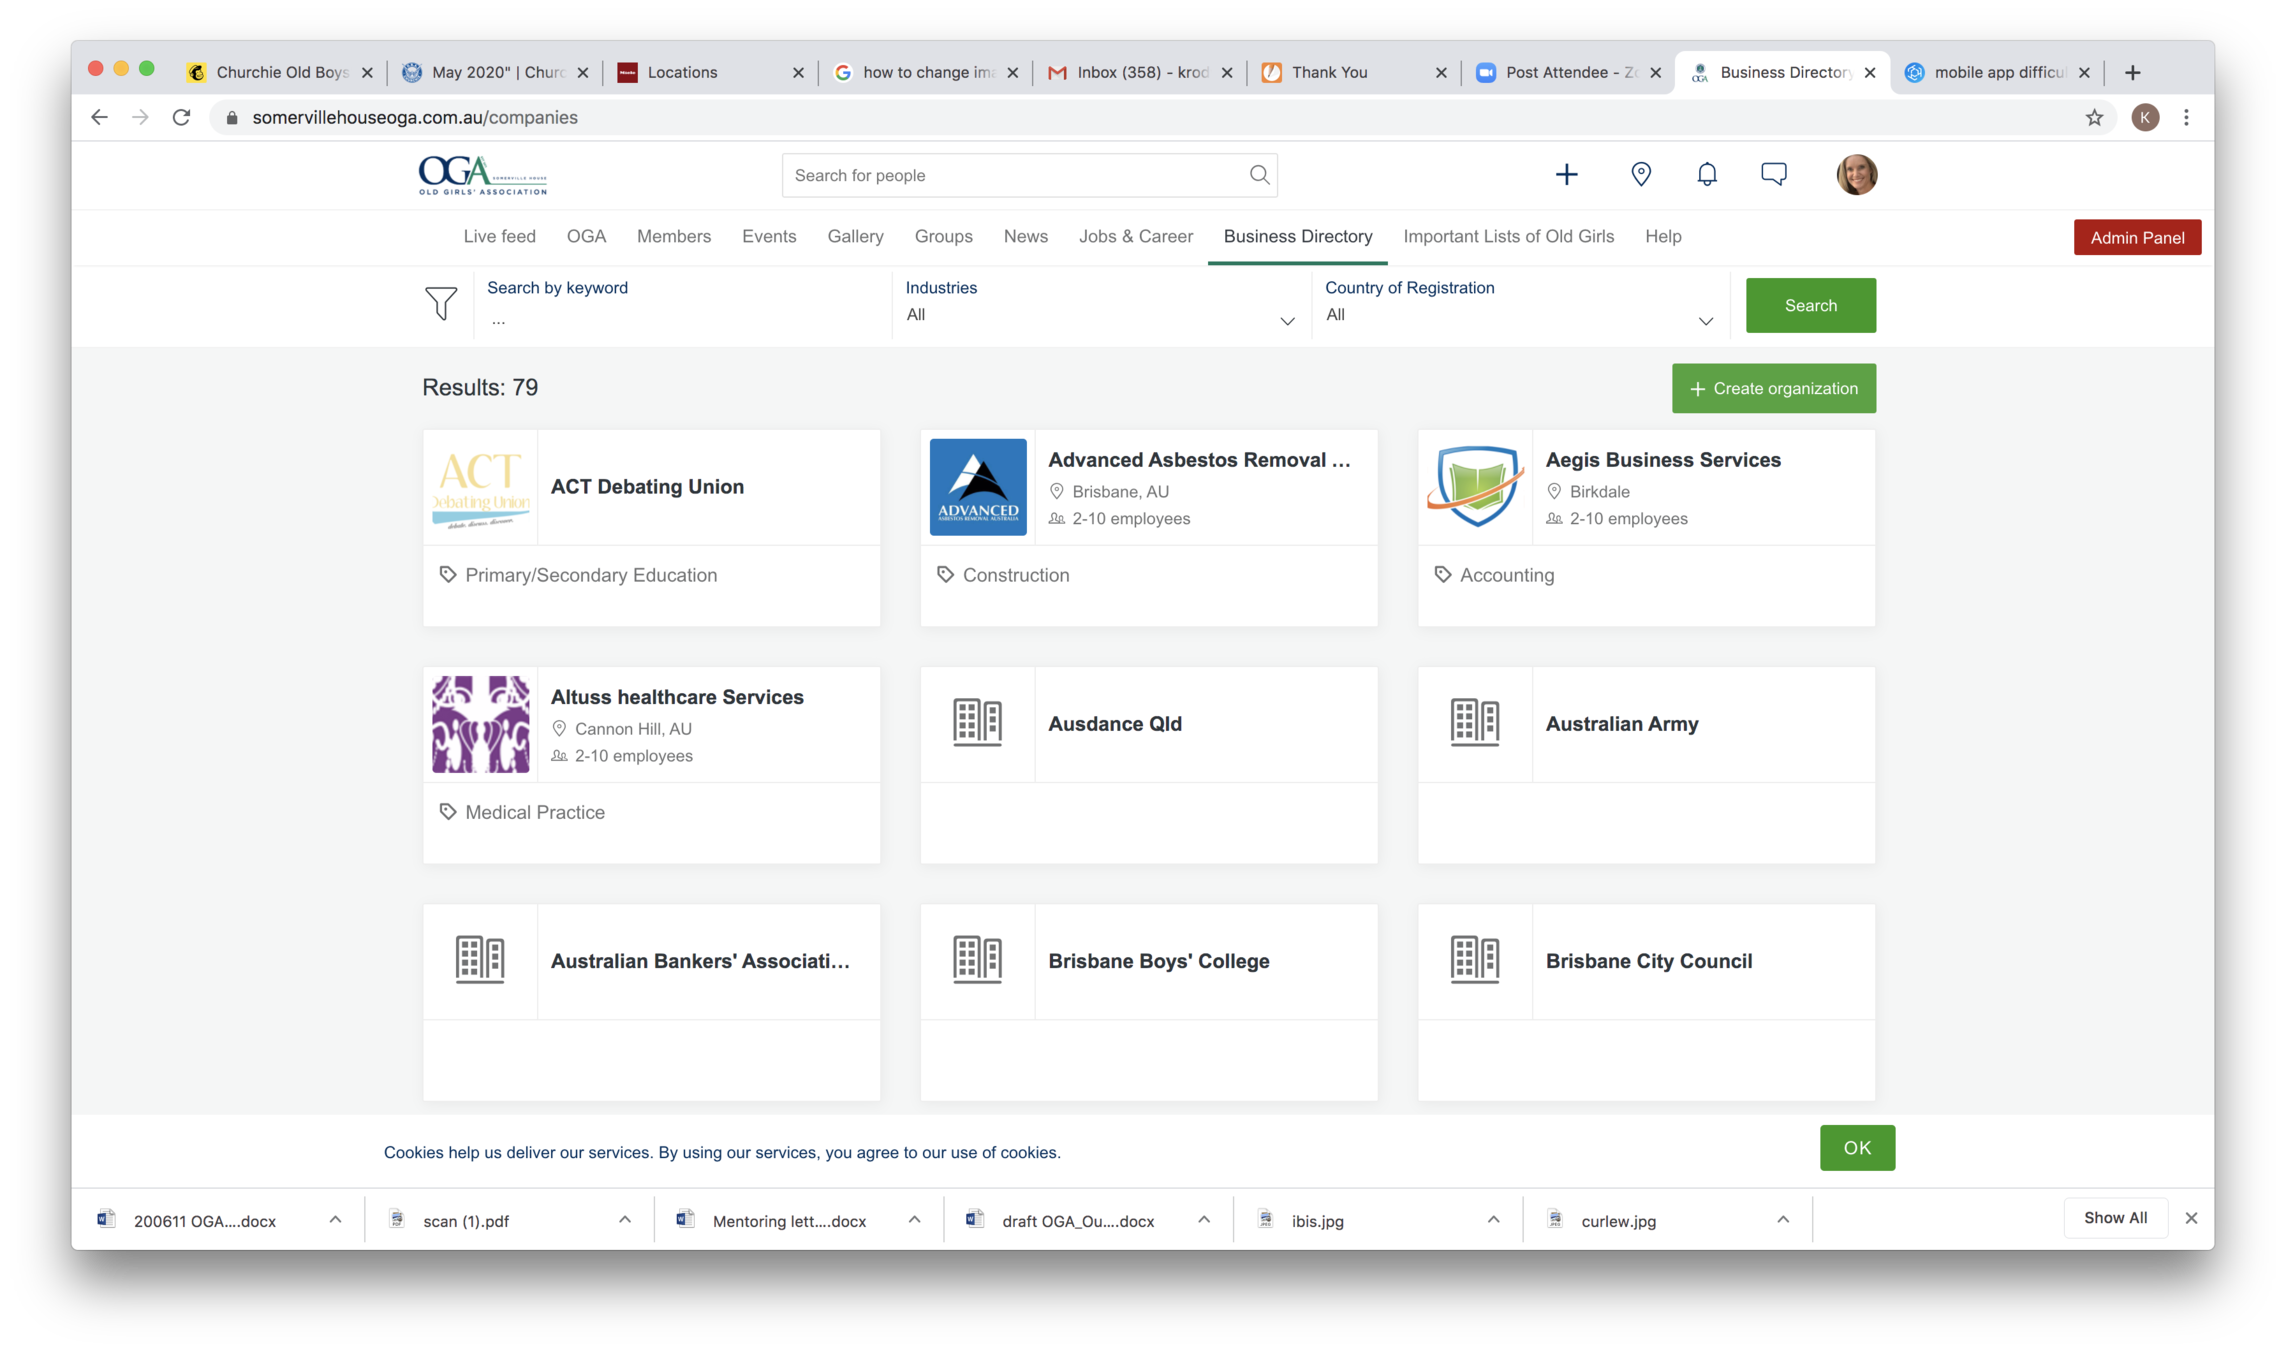Viewport: 2286px width, 1352px height.
Task: Open the Aegis Business Services logo thumbnail
Action: 1475,487
